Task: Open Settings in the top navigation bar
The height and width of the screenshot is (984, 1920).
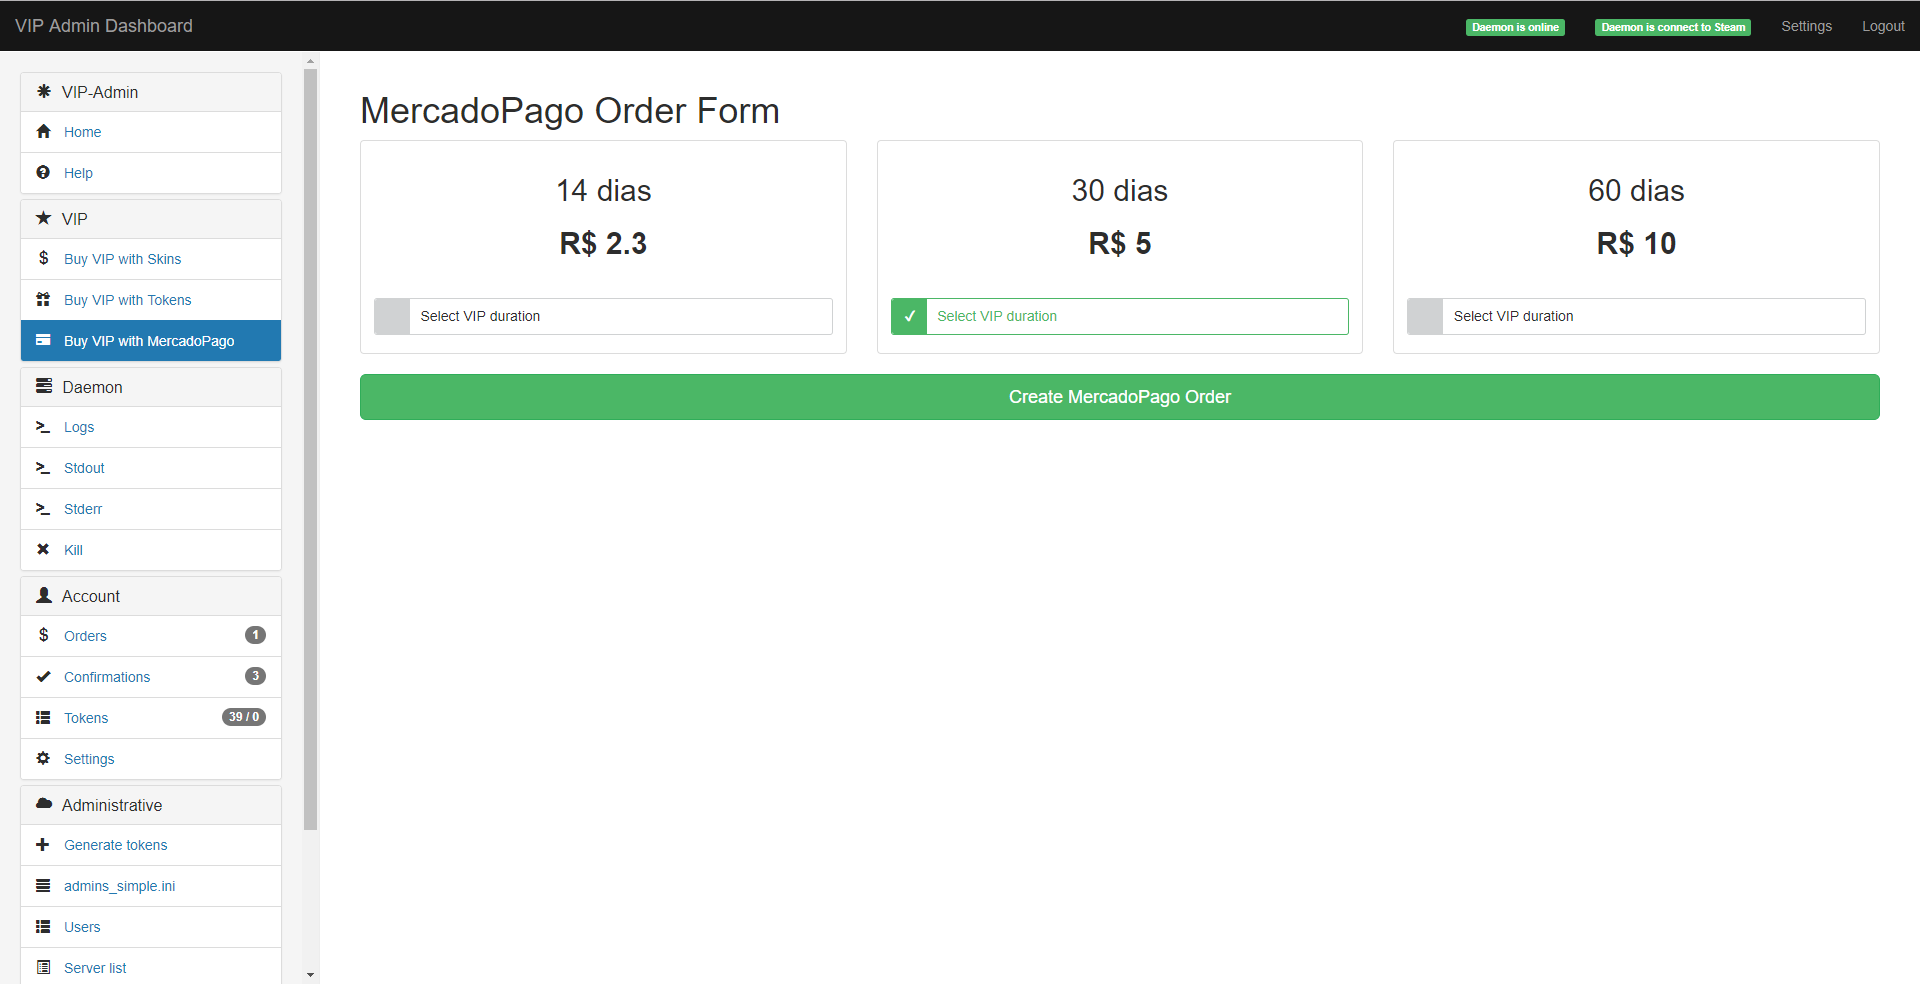Action: pos(1806,26)
